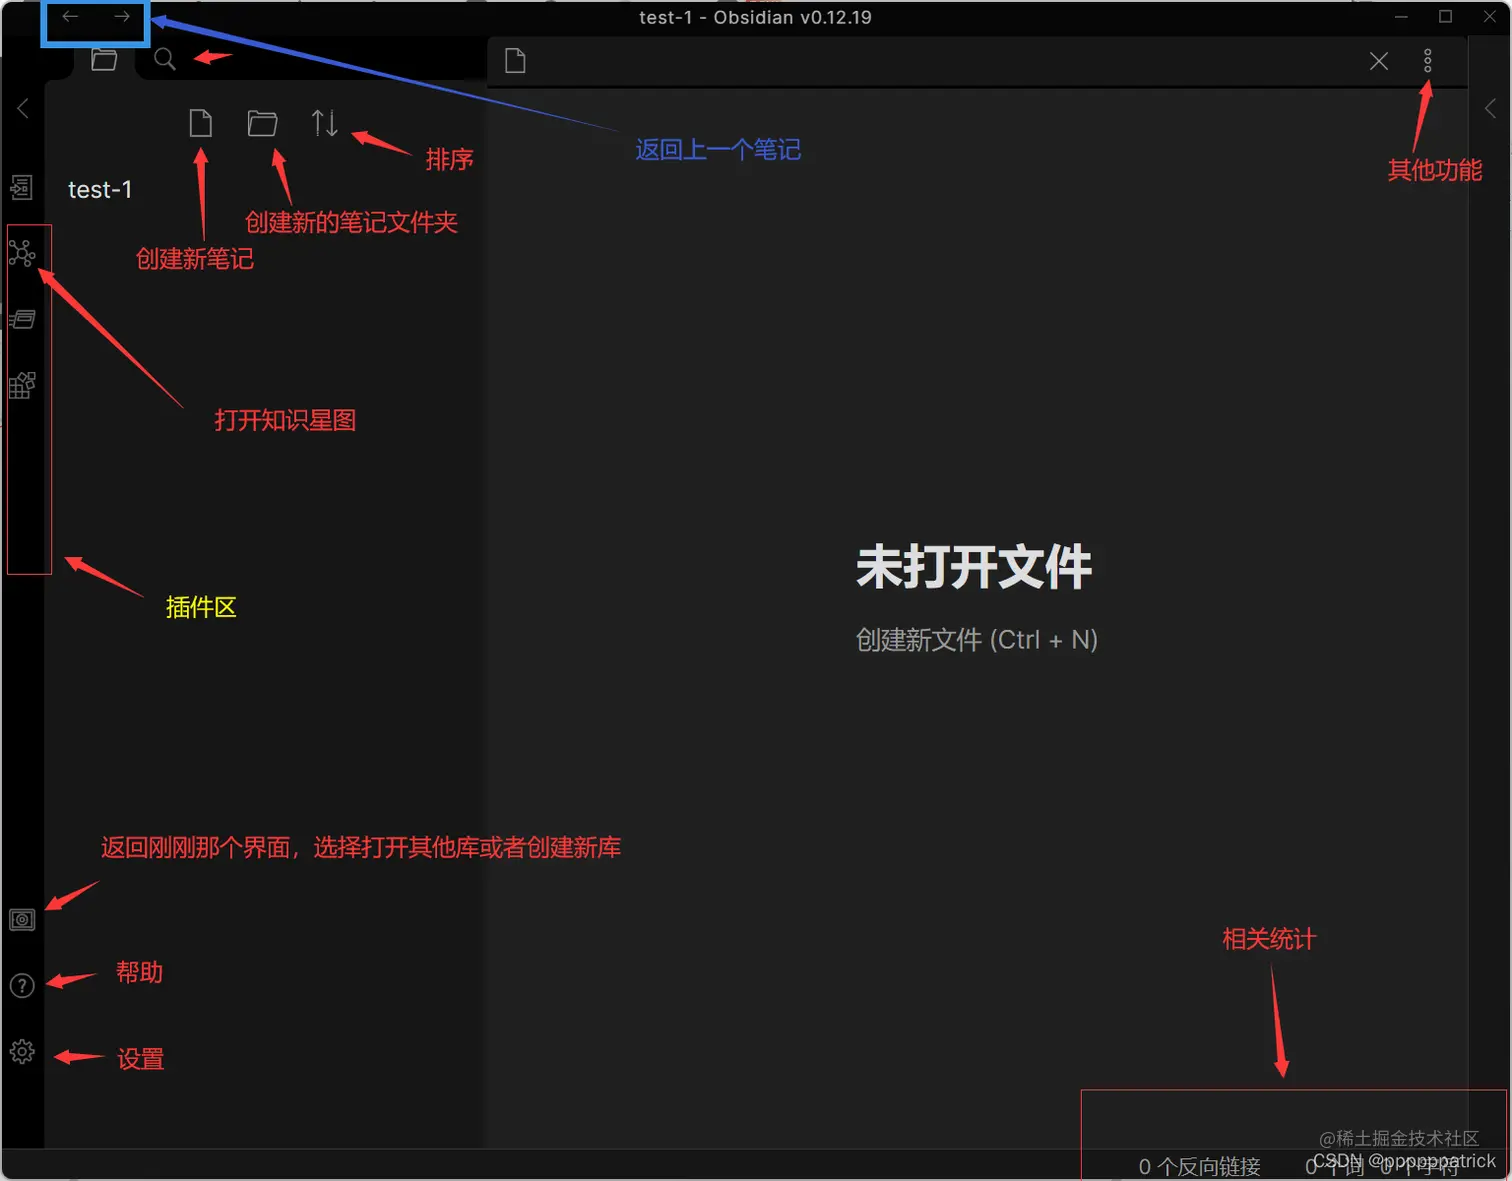Navigate back to the previous note
The height and width of the screenshot is (1181, 1512).
coord(68,16)
